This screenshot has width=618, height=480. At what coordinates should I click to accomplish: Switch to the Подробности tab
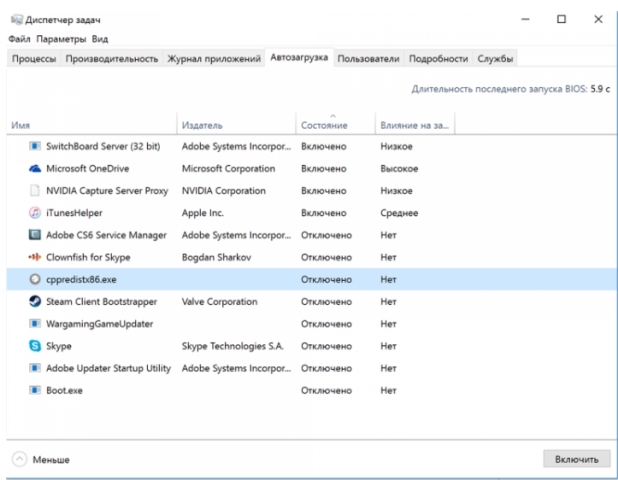pyautogui.click(x=438, y=59)
